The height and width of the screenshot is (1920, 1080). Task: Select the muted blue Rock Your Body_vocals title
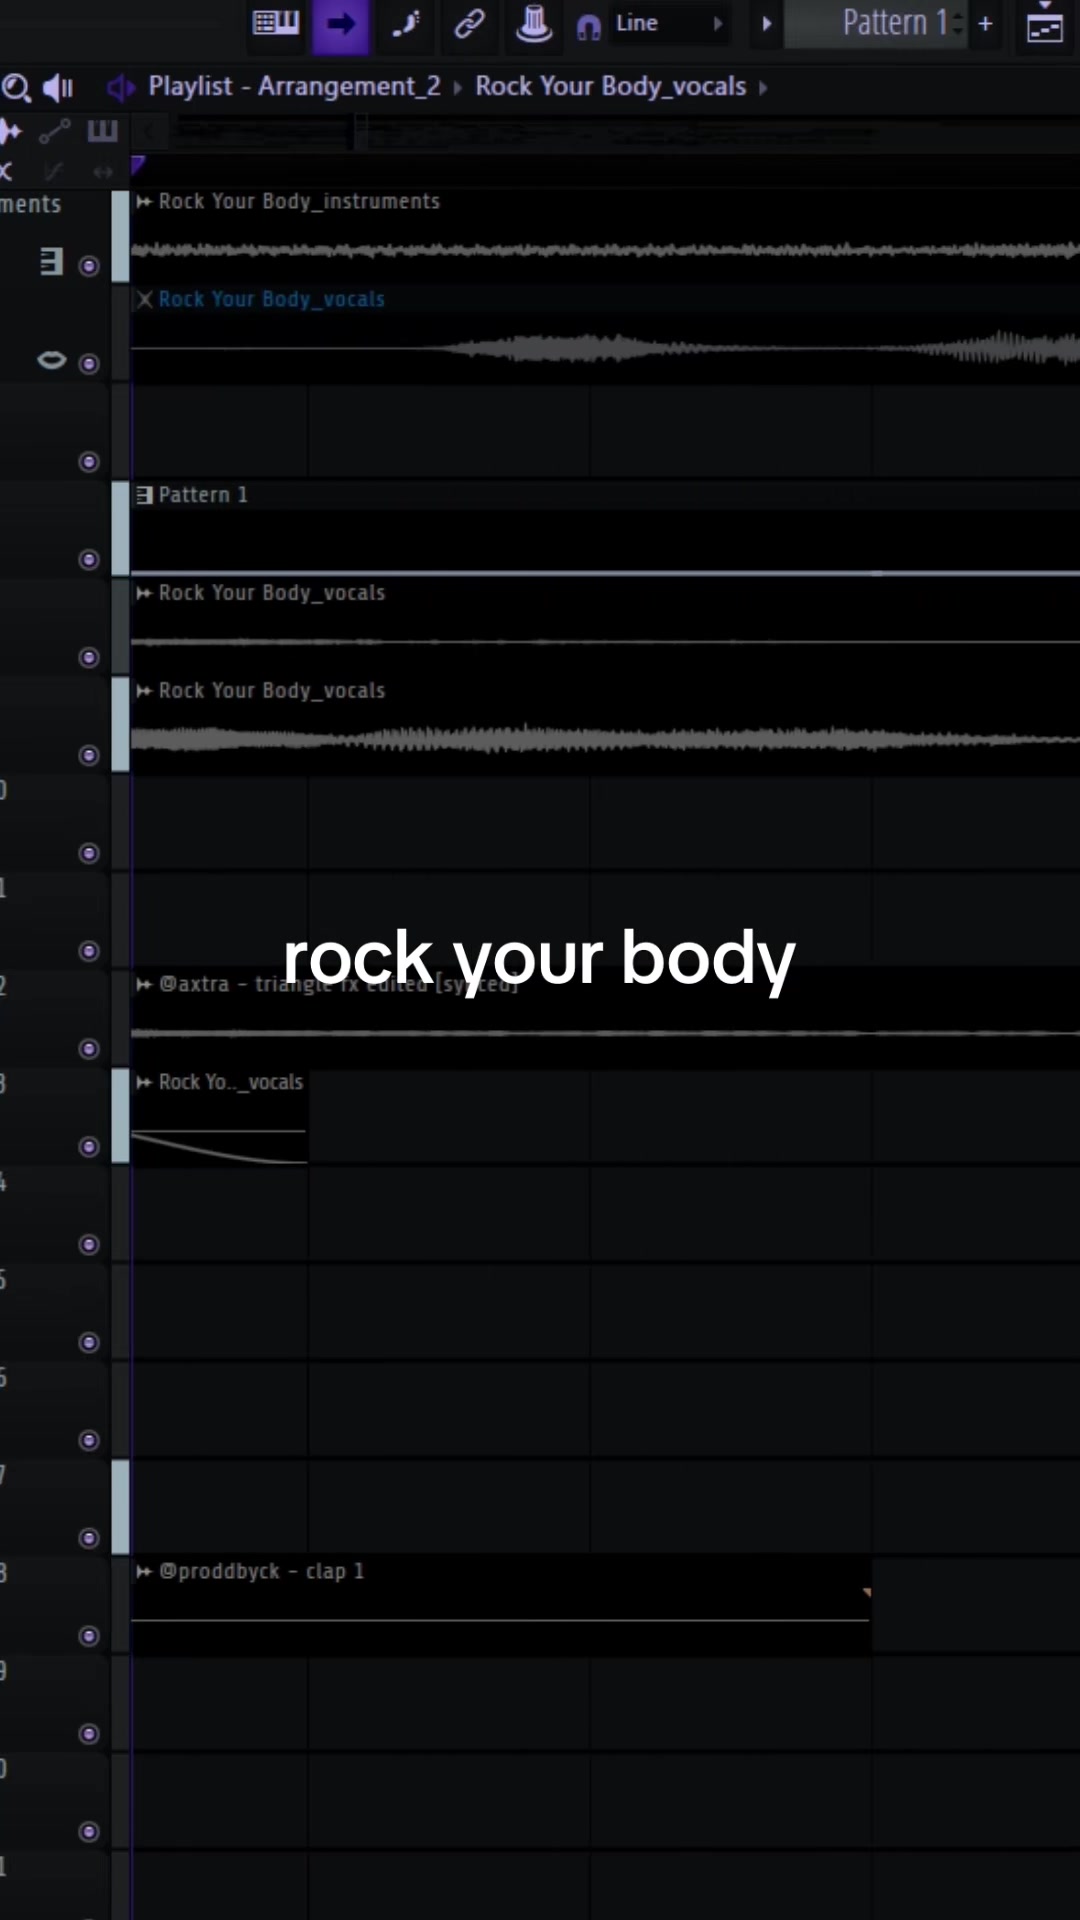pyautogui.click(x=271, y=299)
